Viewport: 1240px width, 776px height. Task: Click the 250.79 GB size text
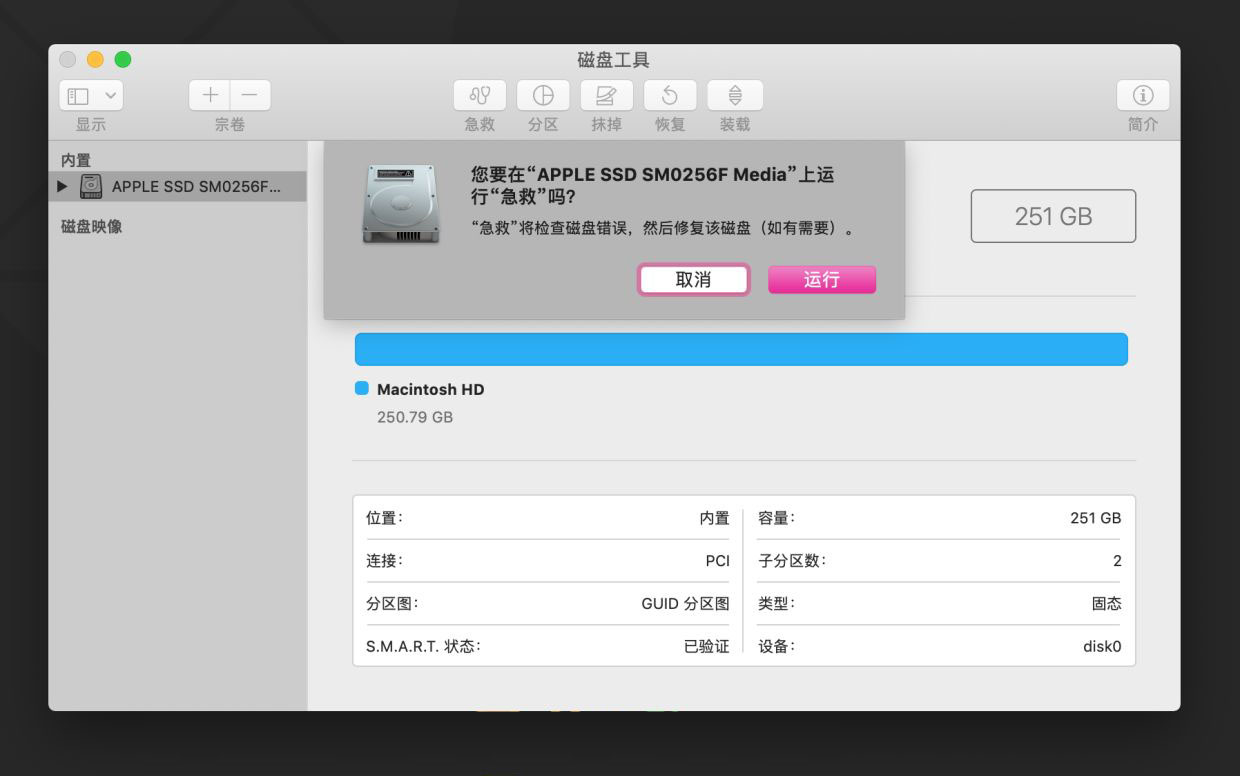point(415,417)
